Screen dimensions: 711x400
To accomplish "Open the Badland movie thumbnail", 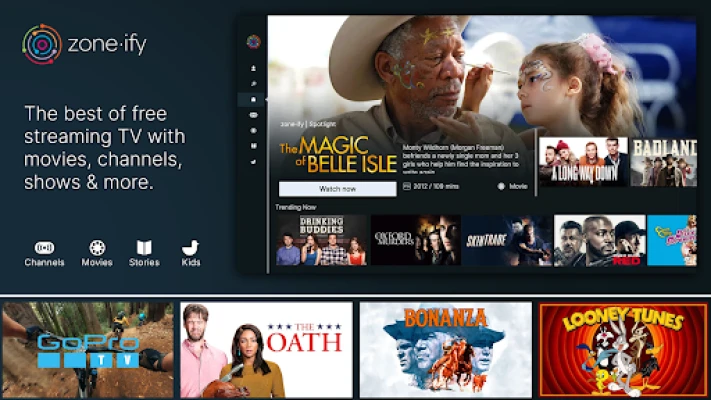I will point(664,162).
